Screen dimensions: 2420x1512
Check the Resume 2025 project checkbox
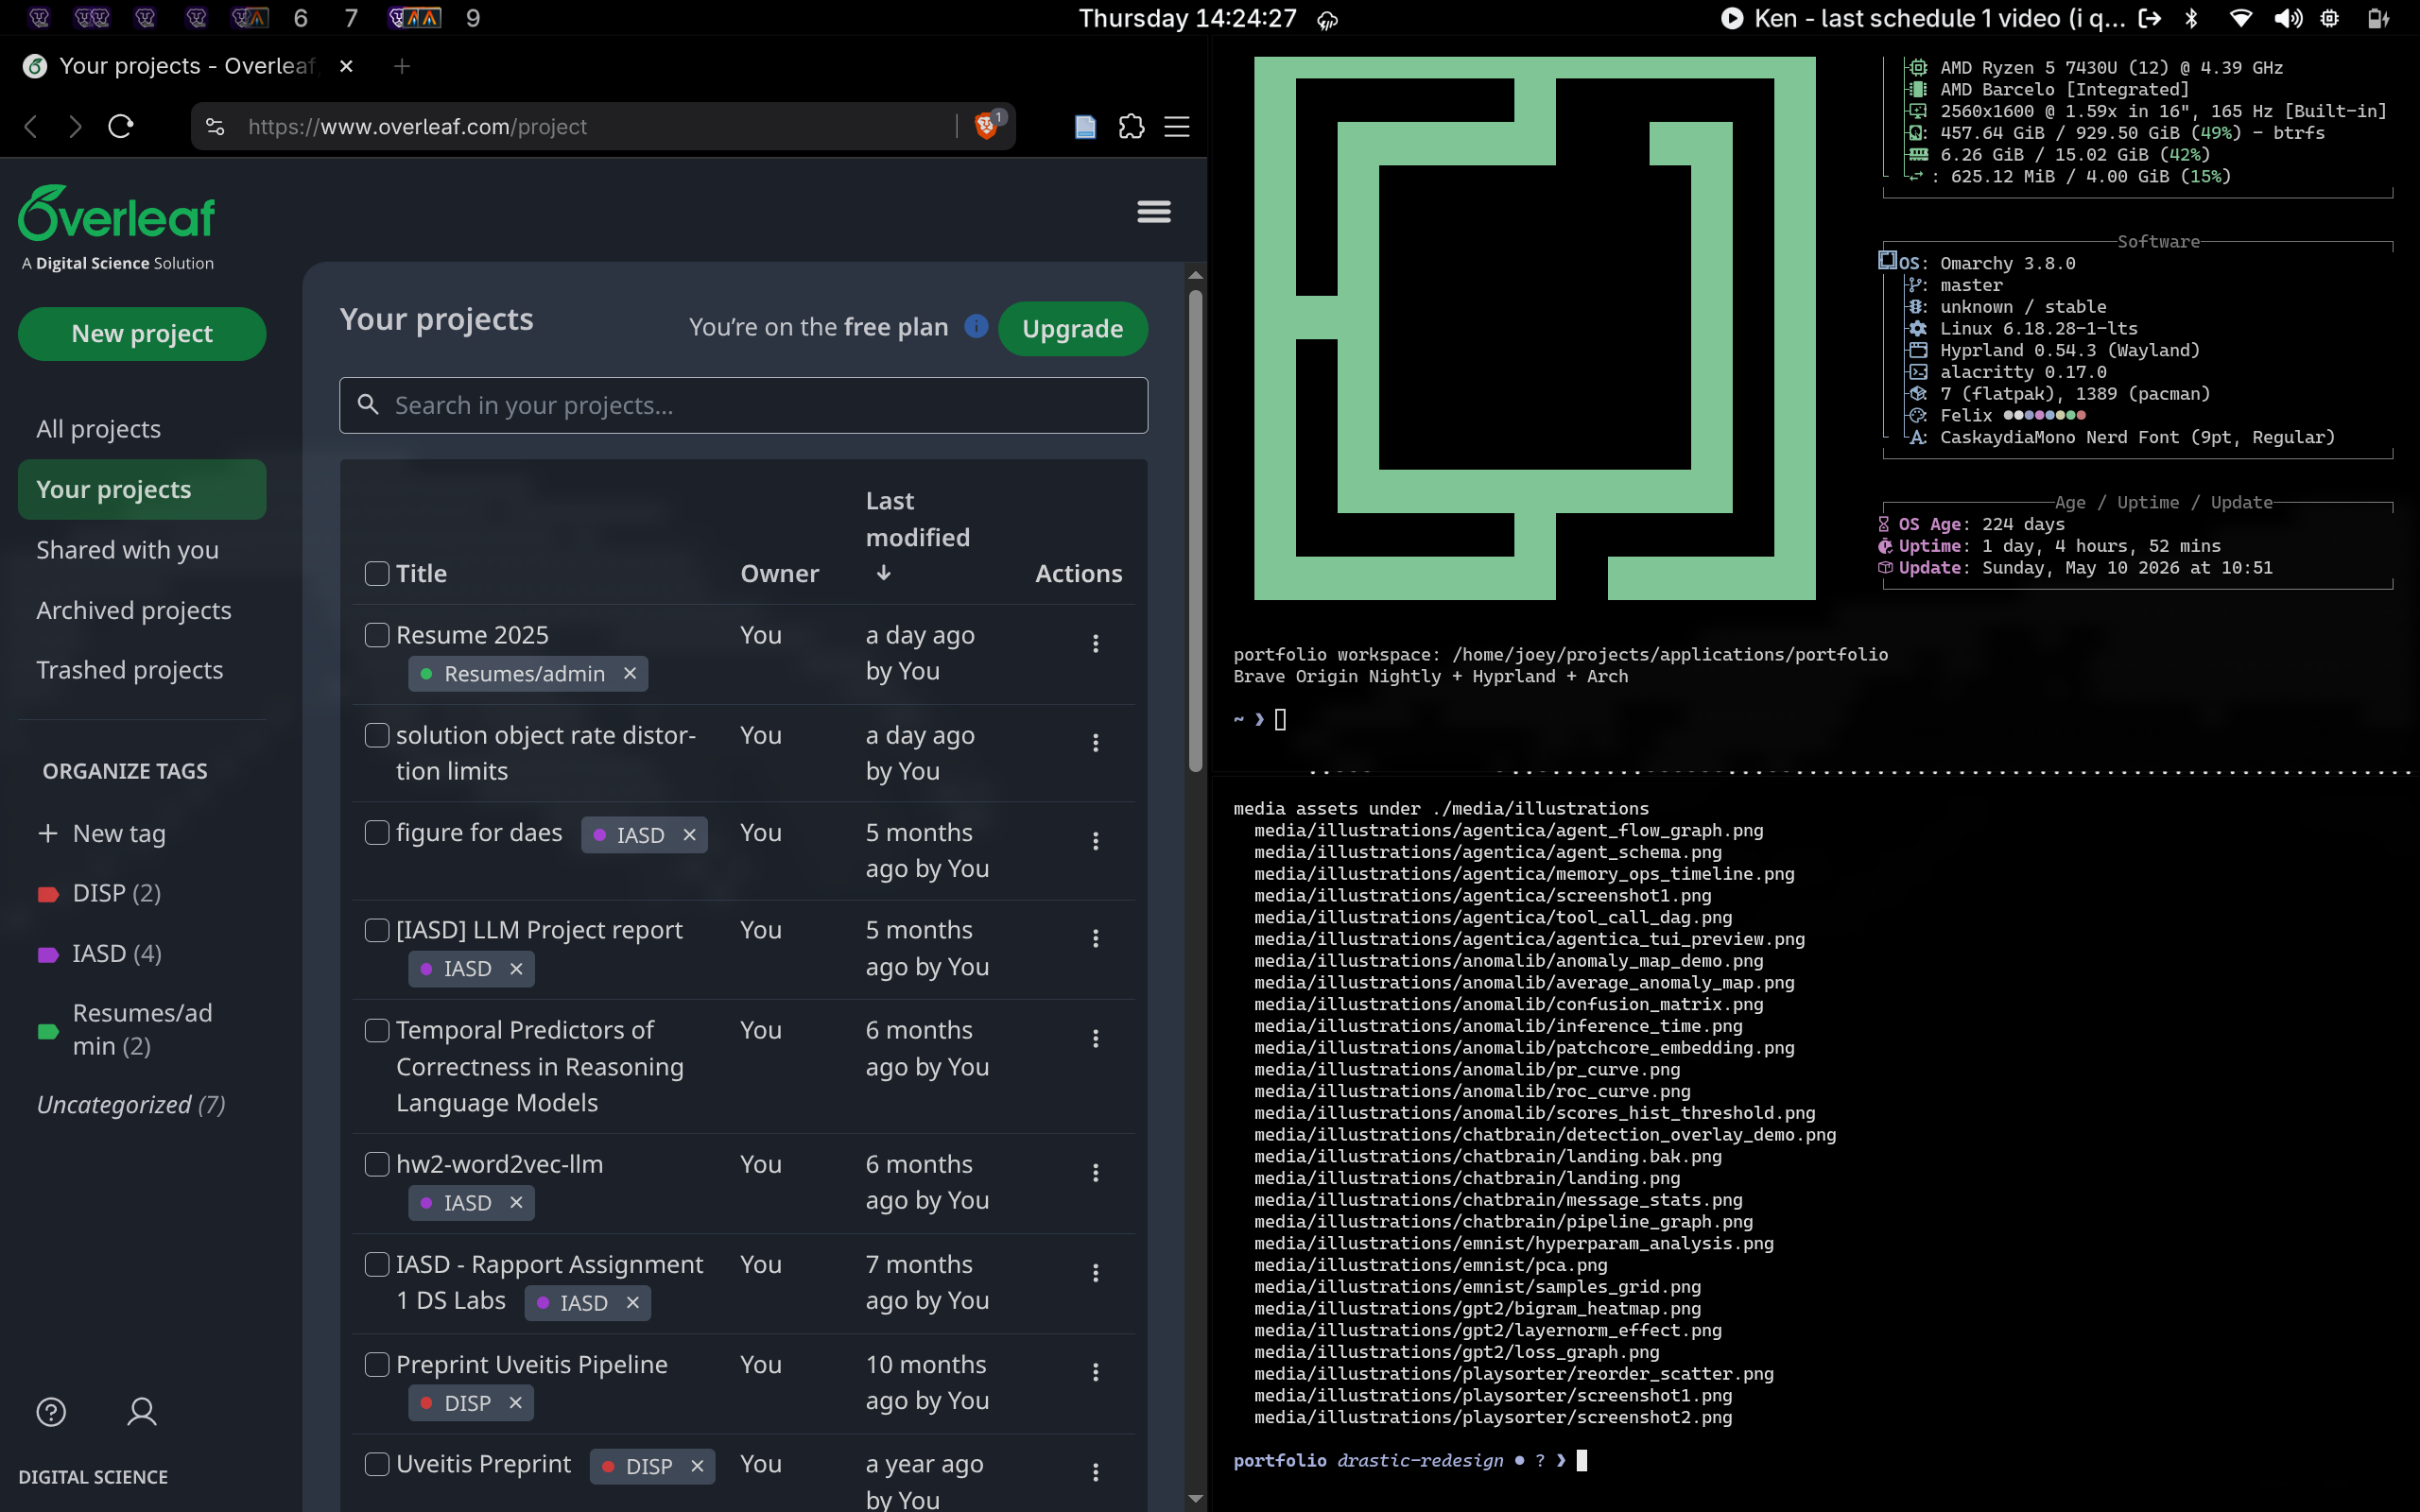click(377, 635)
